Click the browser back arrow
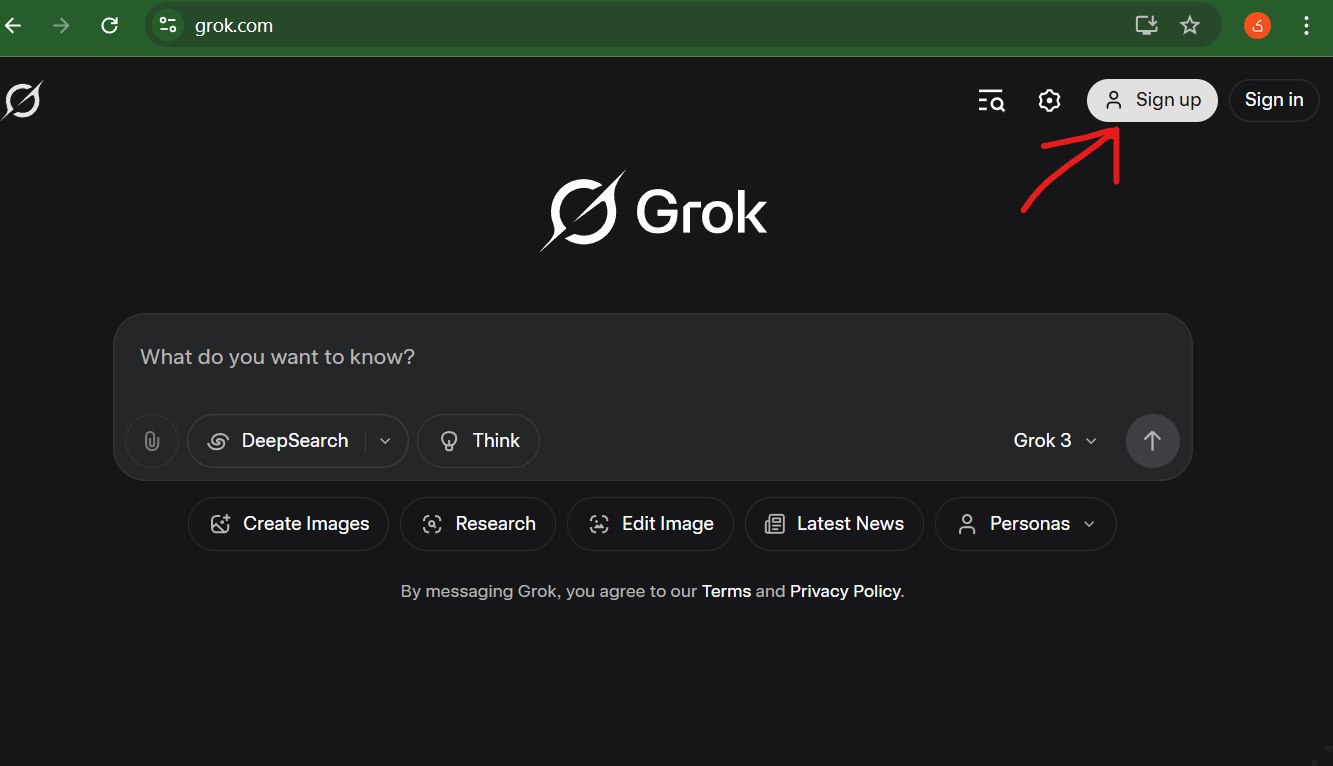The width and height of the screenshot is (1333, 766). point(13,26)
